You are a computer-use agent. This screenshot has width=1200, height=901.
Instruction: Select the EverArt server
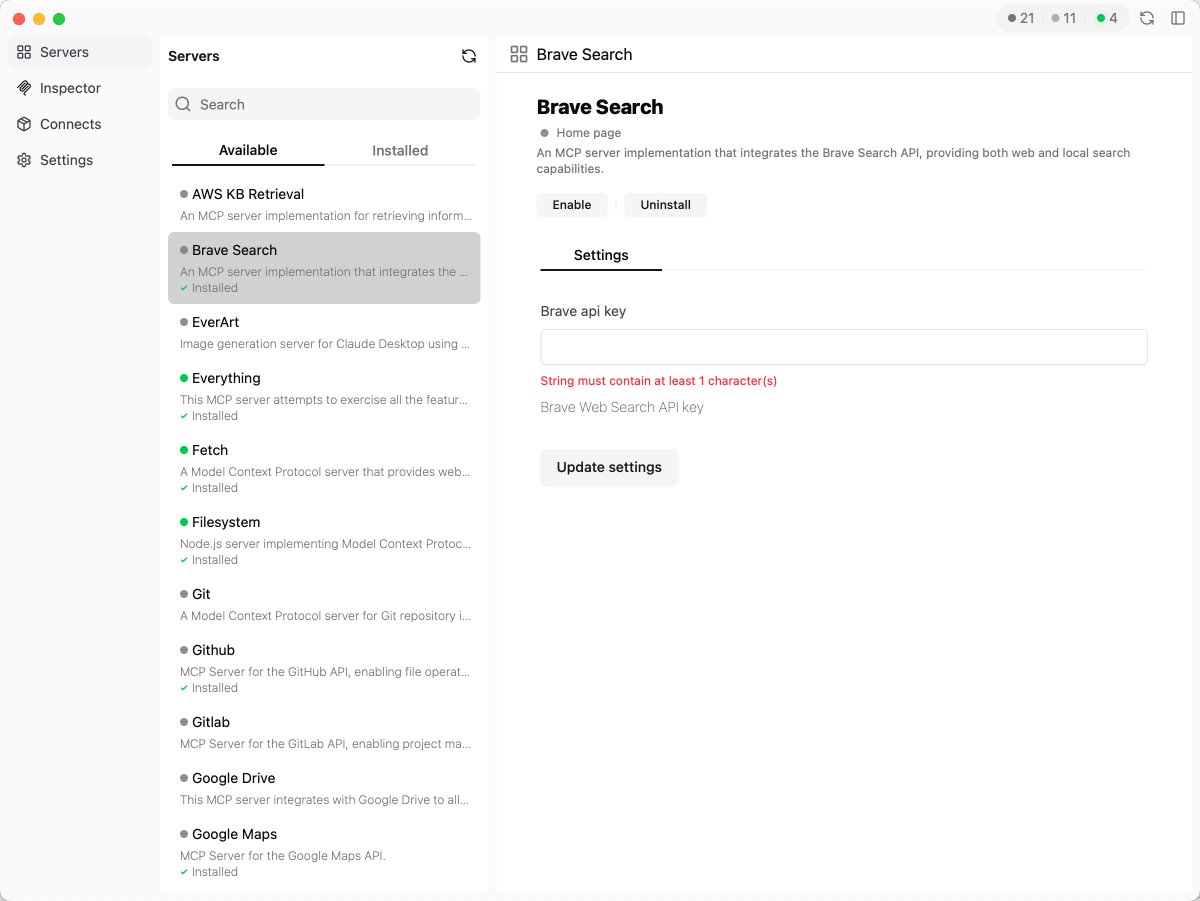pos(324,332)
